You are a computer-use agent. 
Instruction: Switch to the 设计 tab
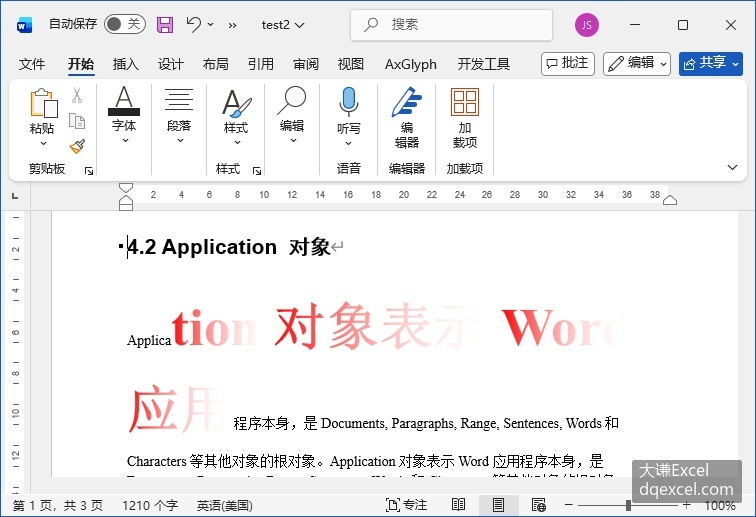[x=171, y=64]
